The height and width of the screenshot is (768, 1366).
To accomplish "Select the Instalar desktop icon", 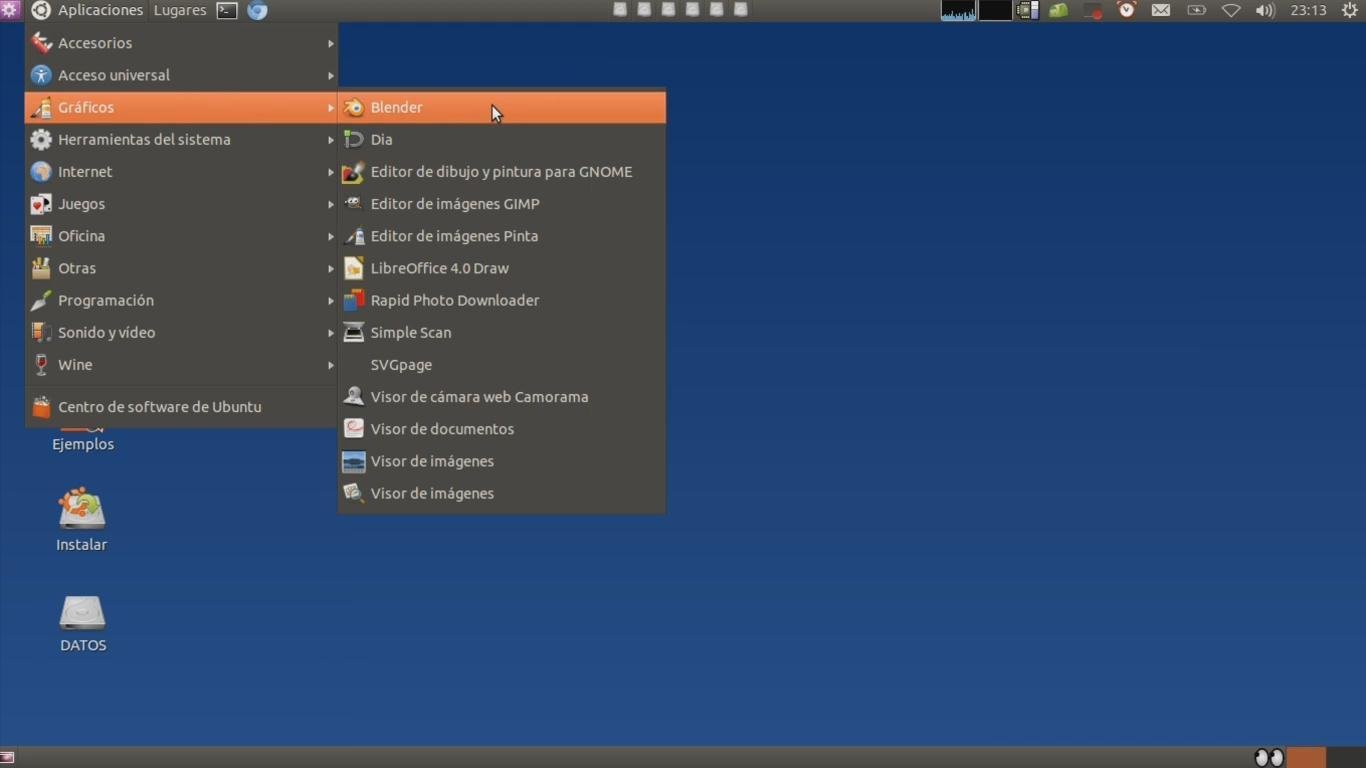I will [x=82, y=509].
